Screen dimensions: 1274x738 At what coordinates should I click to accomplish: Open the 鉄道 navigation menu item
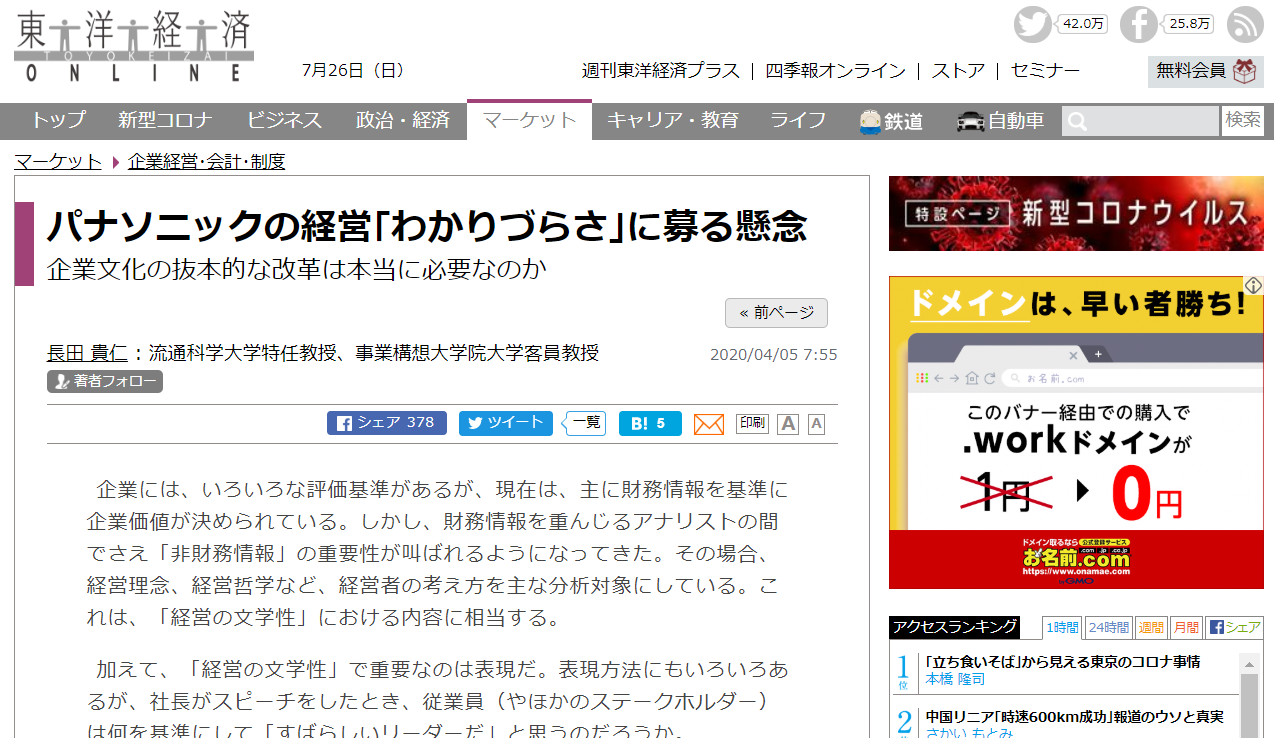[890, 121]
